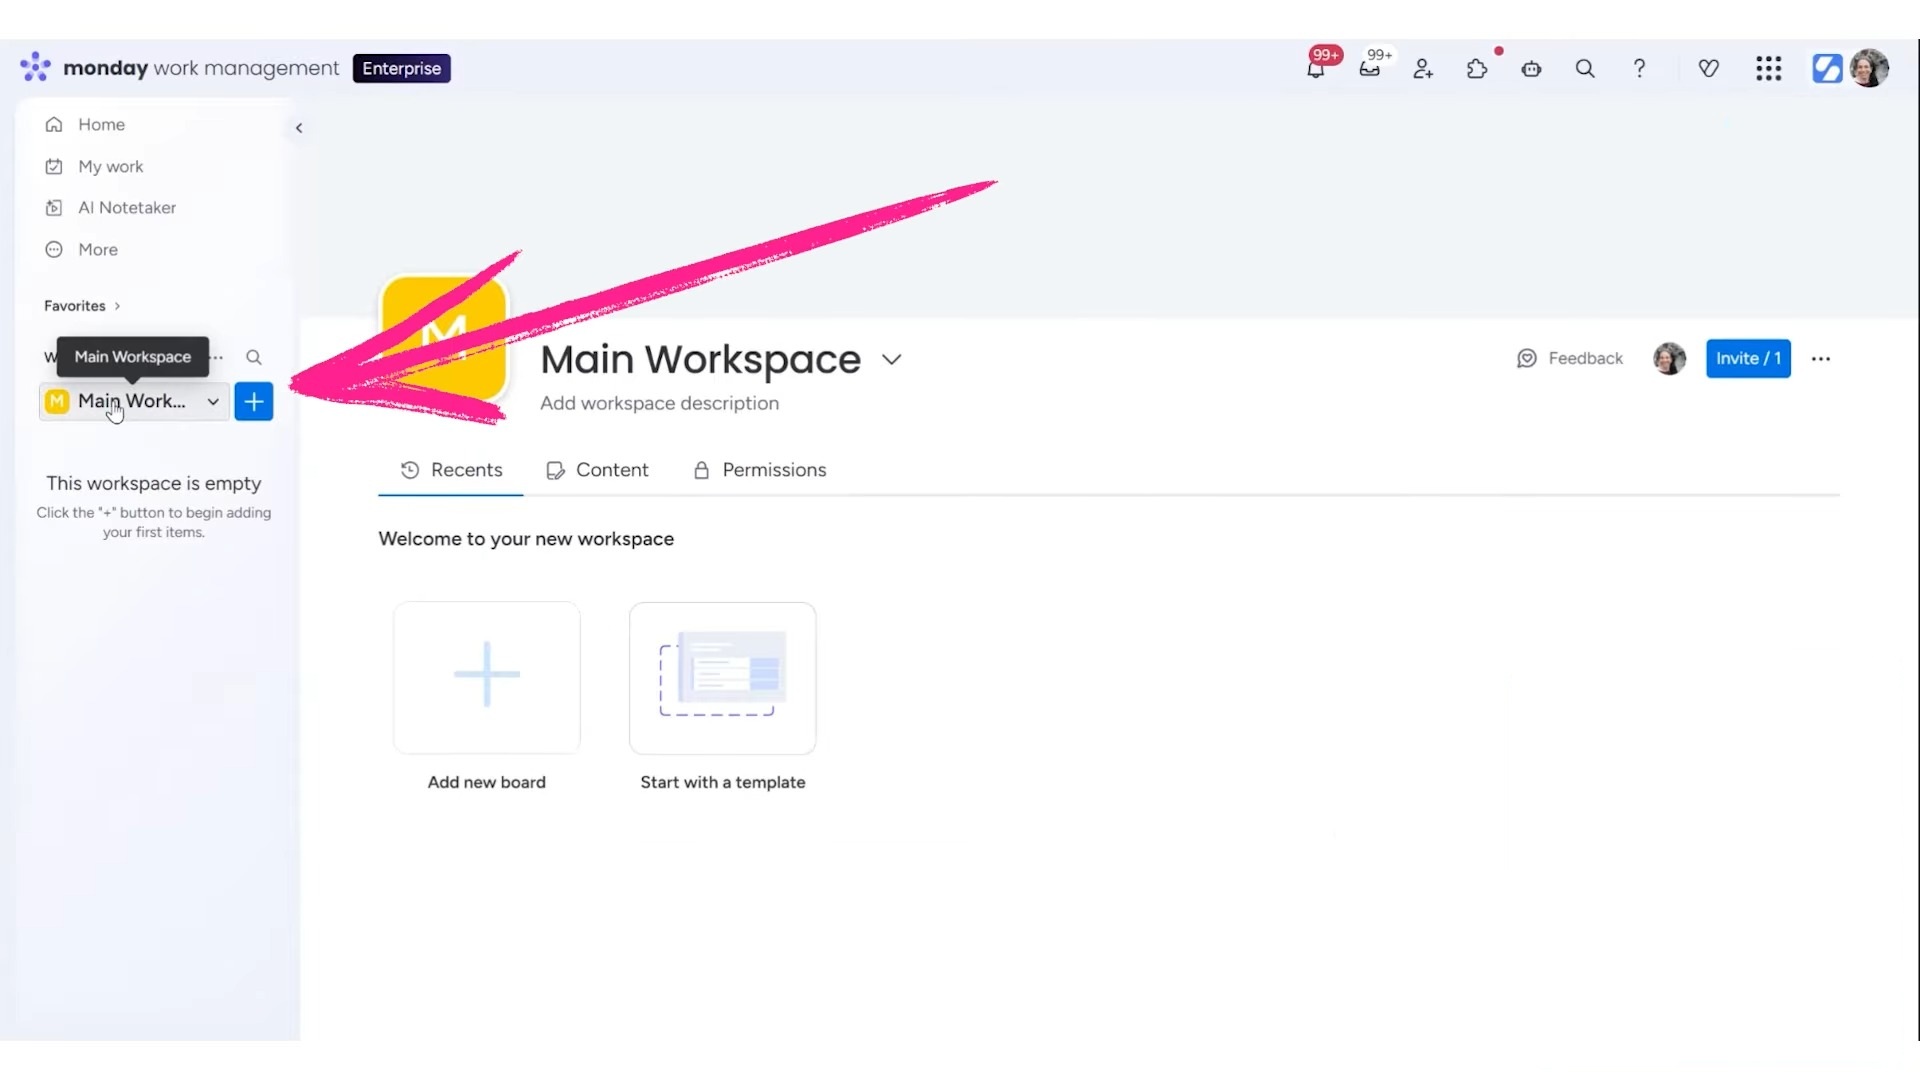Open the Main Workspace dropdown selector in sidebar
1920x1080 pixels.
[134, 401]
